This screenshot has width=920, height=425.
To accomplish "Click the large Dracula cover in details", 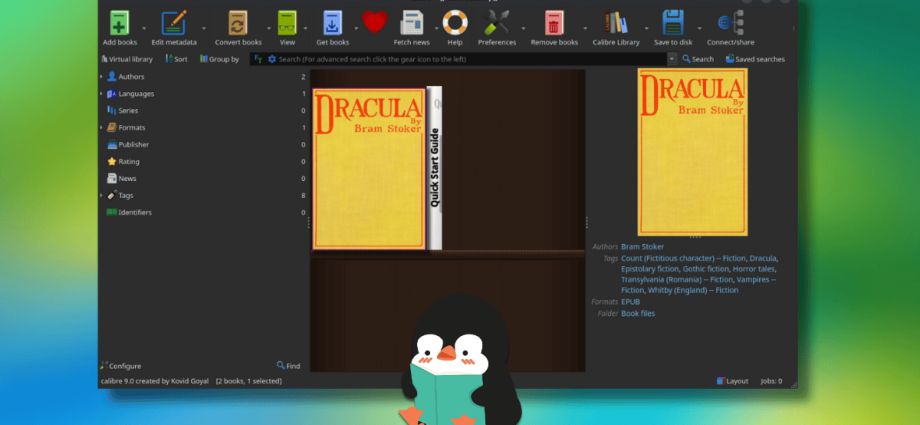I will [x=692, y=152].
